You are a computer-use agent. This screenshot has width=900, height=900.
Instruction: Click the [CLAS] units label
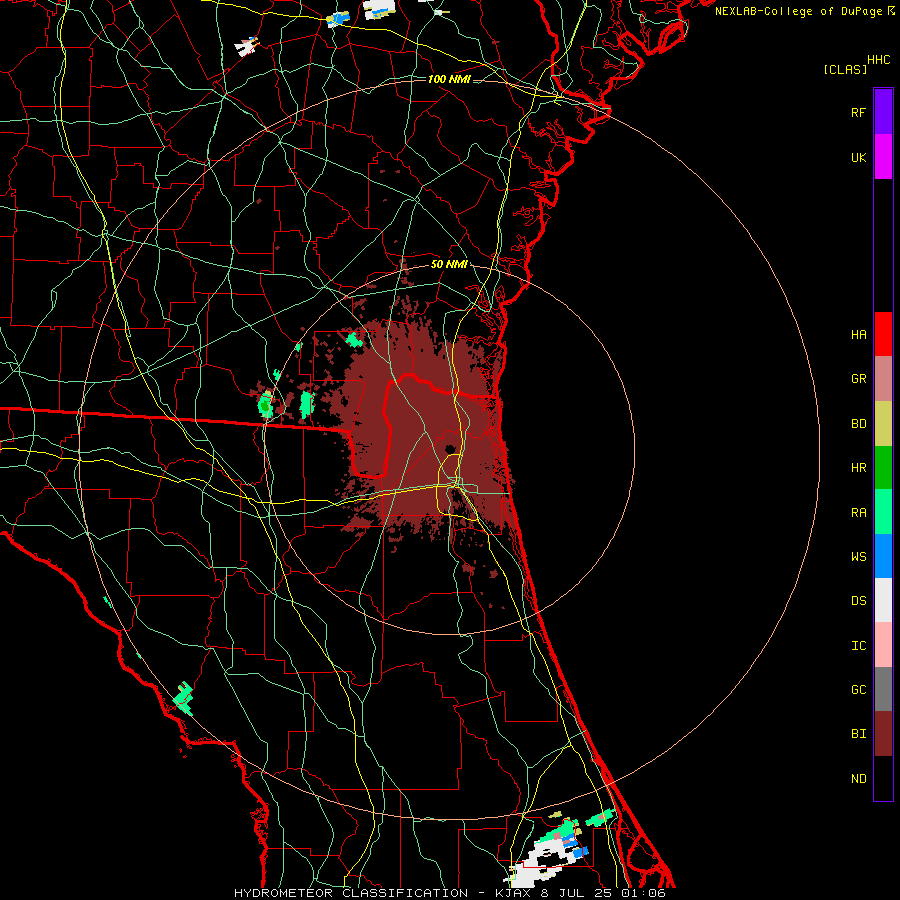pos(845,69)
